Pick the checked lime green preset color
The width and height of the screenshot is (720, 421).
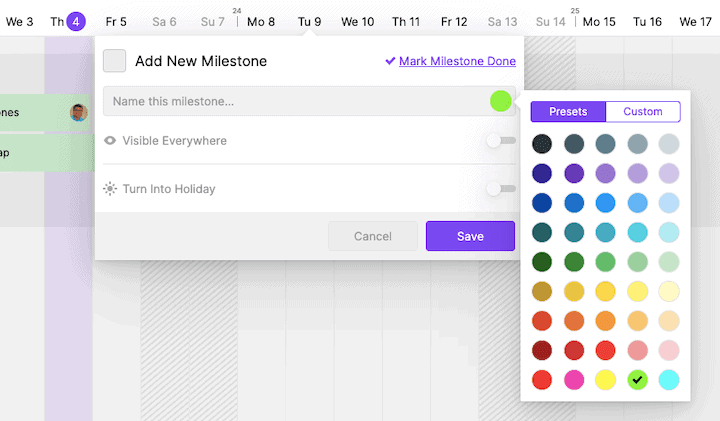coord(637,380)
